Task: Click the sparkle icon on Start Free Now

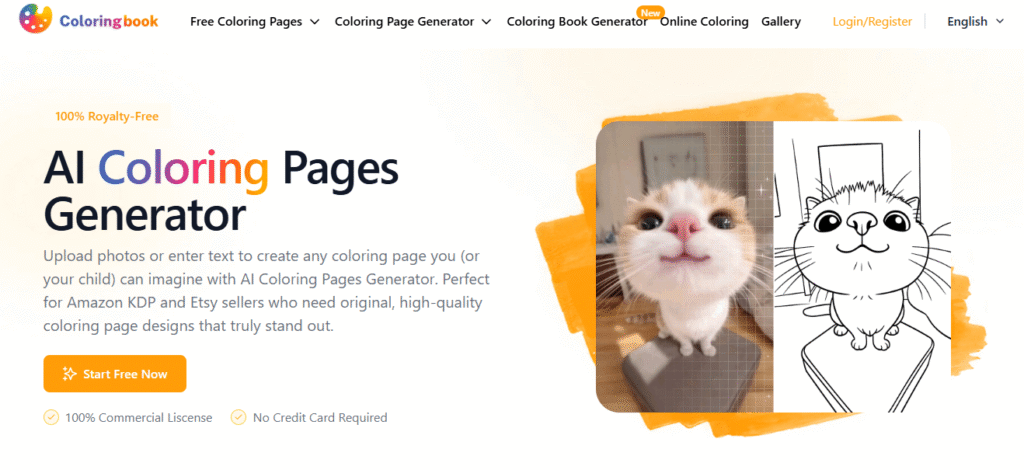Action: [69, 374]
